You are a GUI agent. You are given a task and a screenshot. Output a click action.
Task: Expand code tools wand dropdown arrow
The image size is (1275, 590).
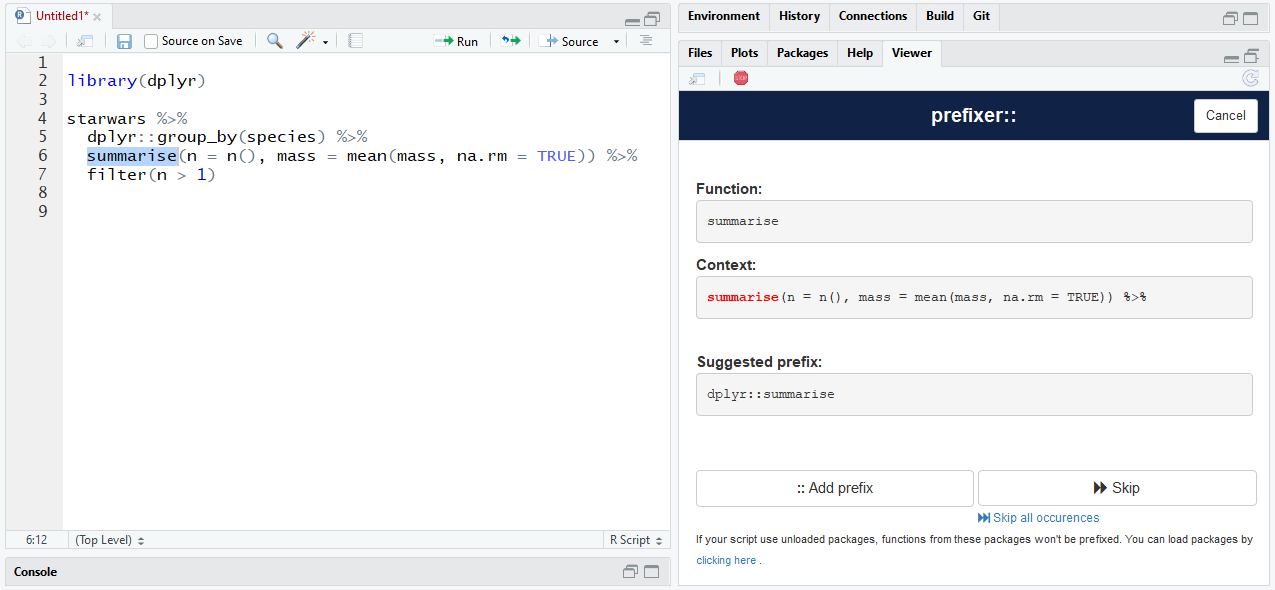click(325, 42)
